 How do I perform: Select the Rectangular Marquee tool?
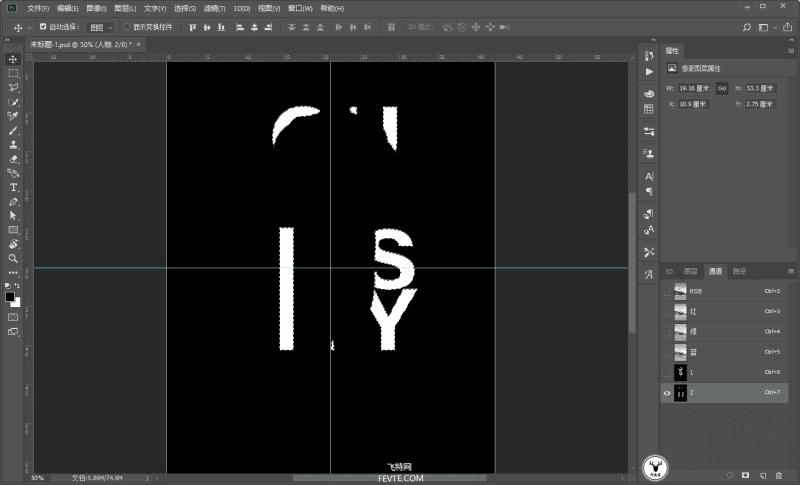point(14,74)
